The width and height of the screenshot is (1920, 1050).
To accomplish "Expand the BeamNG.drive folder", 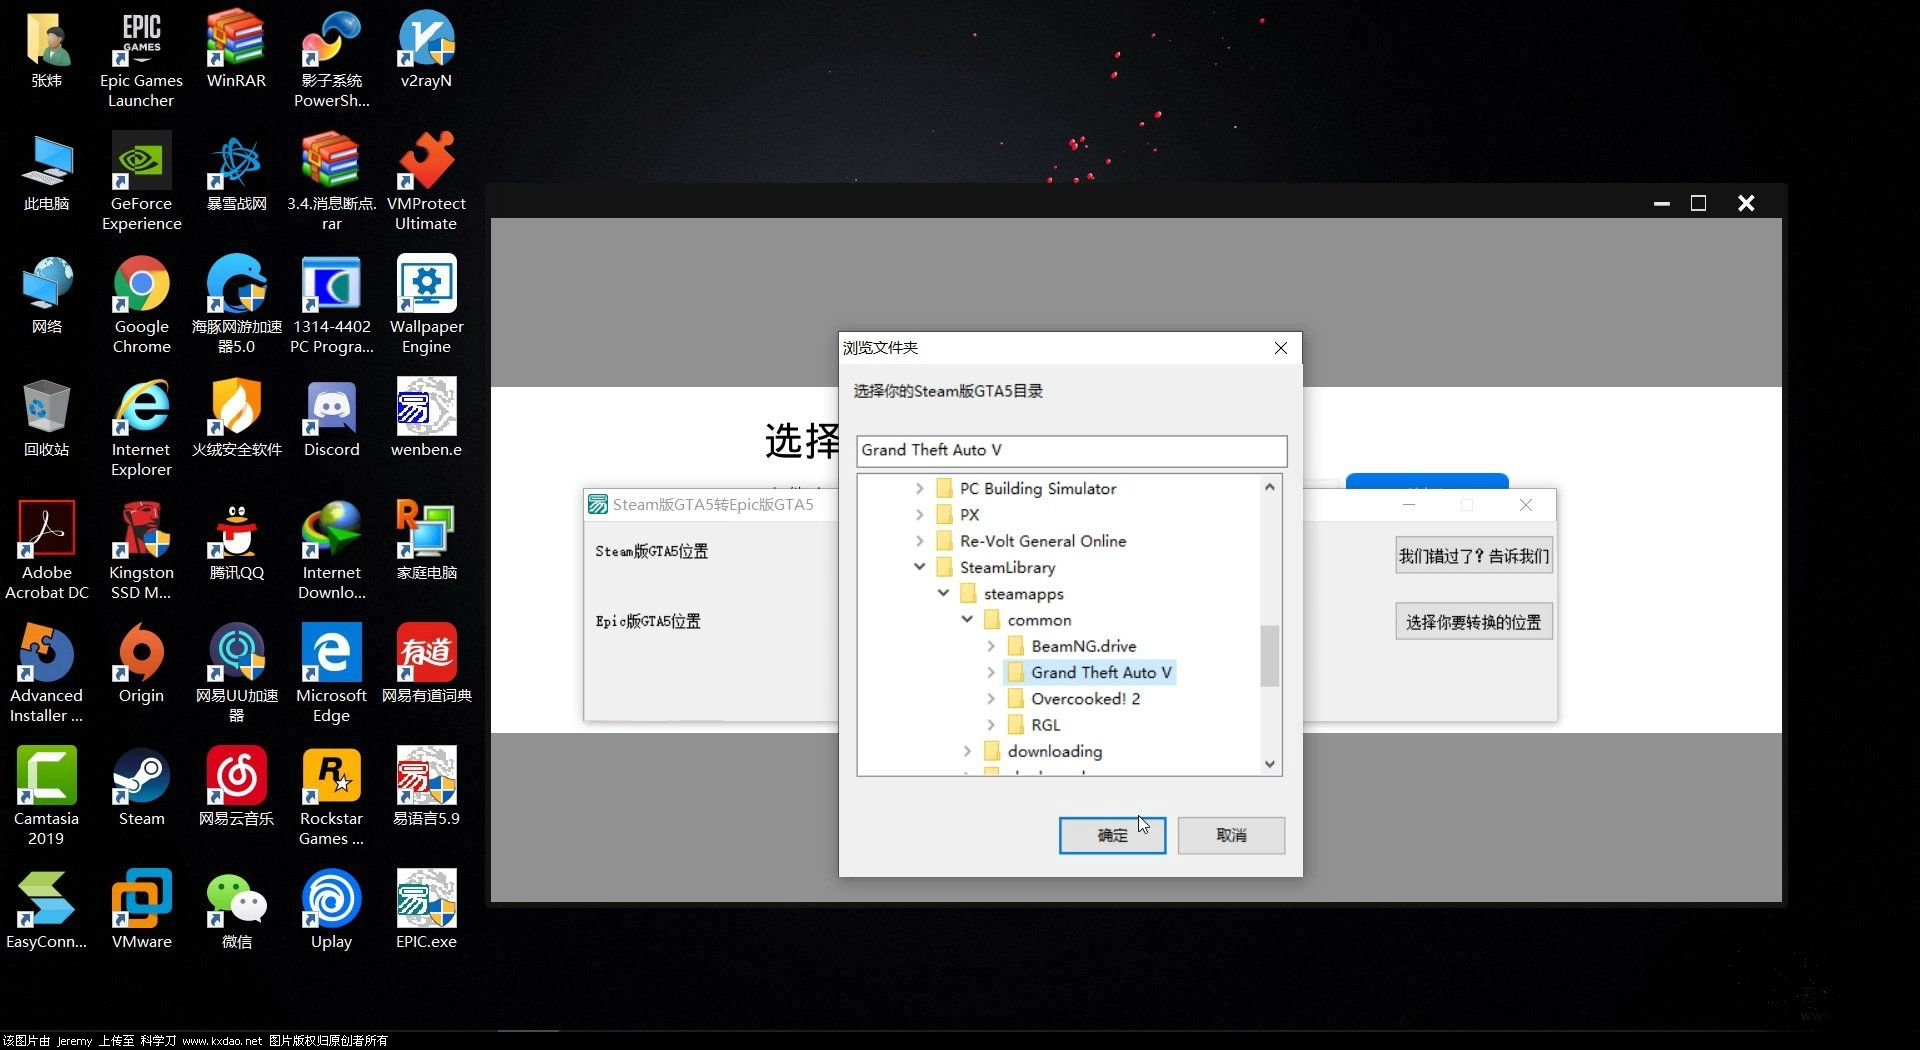I will (x=991, y=646).
